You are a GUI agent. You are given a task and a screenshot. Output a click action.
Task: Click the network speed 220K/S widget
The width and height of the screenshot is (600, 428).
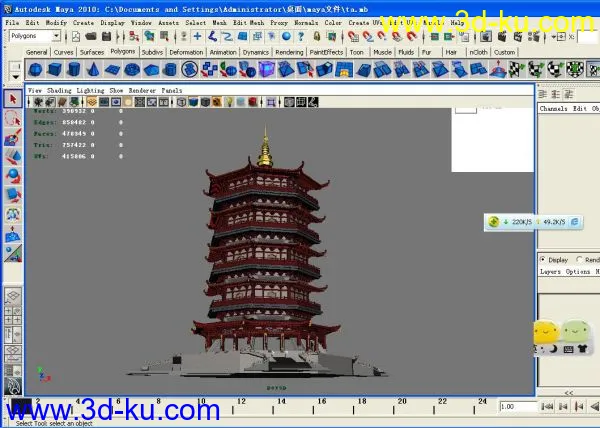[534, 222]
